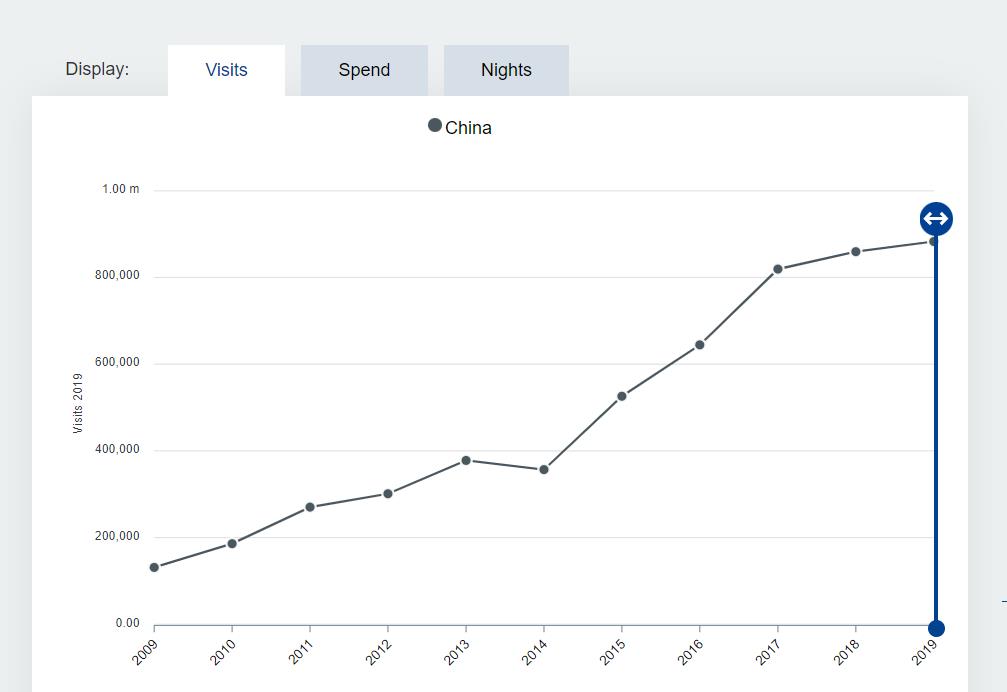Select the Nights tab

[506, 70]
